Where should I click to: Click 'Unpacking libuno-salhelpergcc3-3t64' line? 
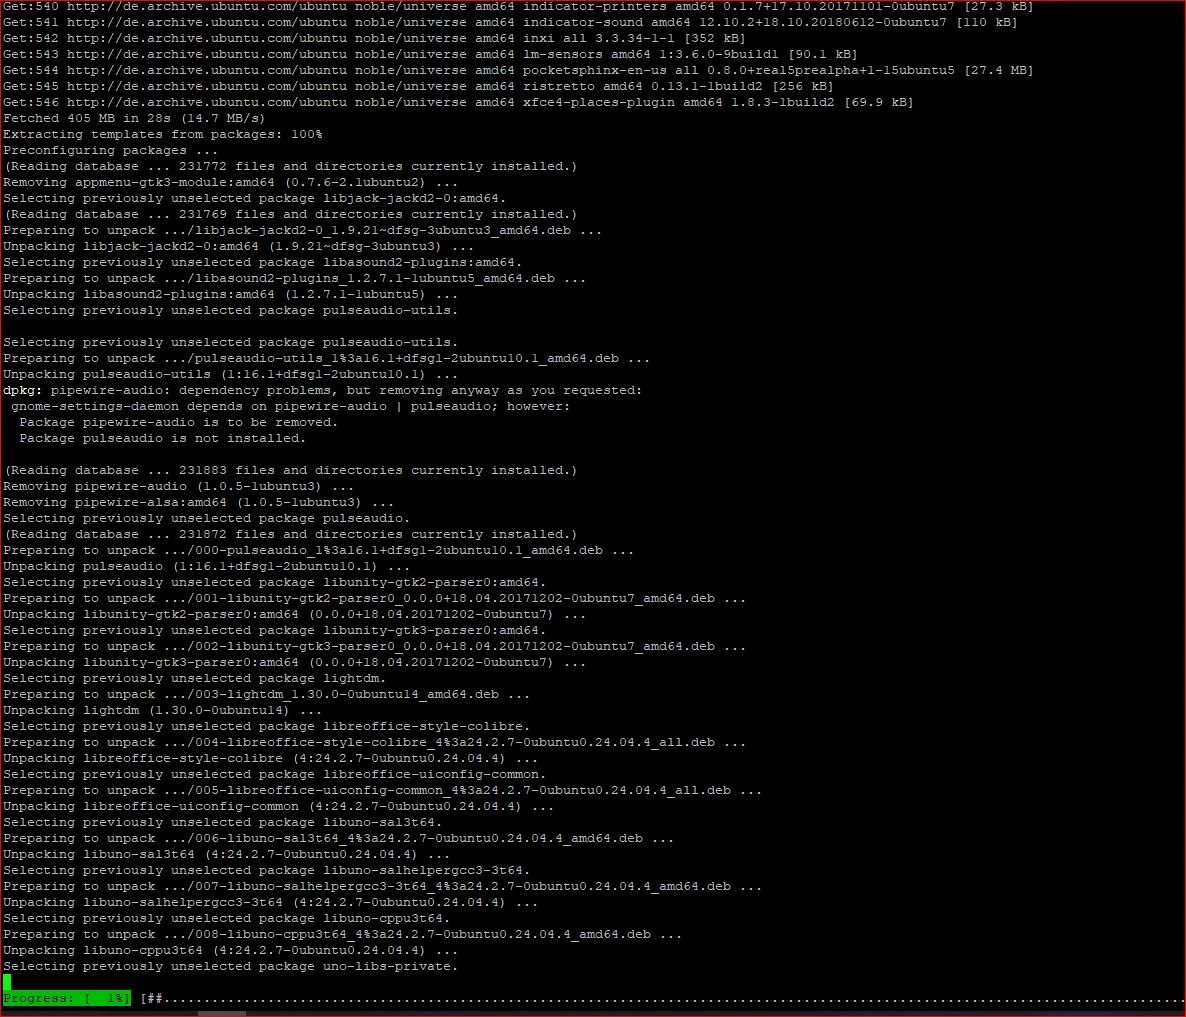pyautogui.click(x=270, y=902)
